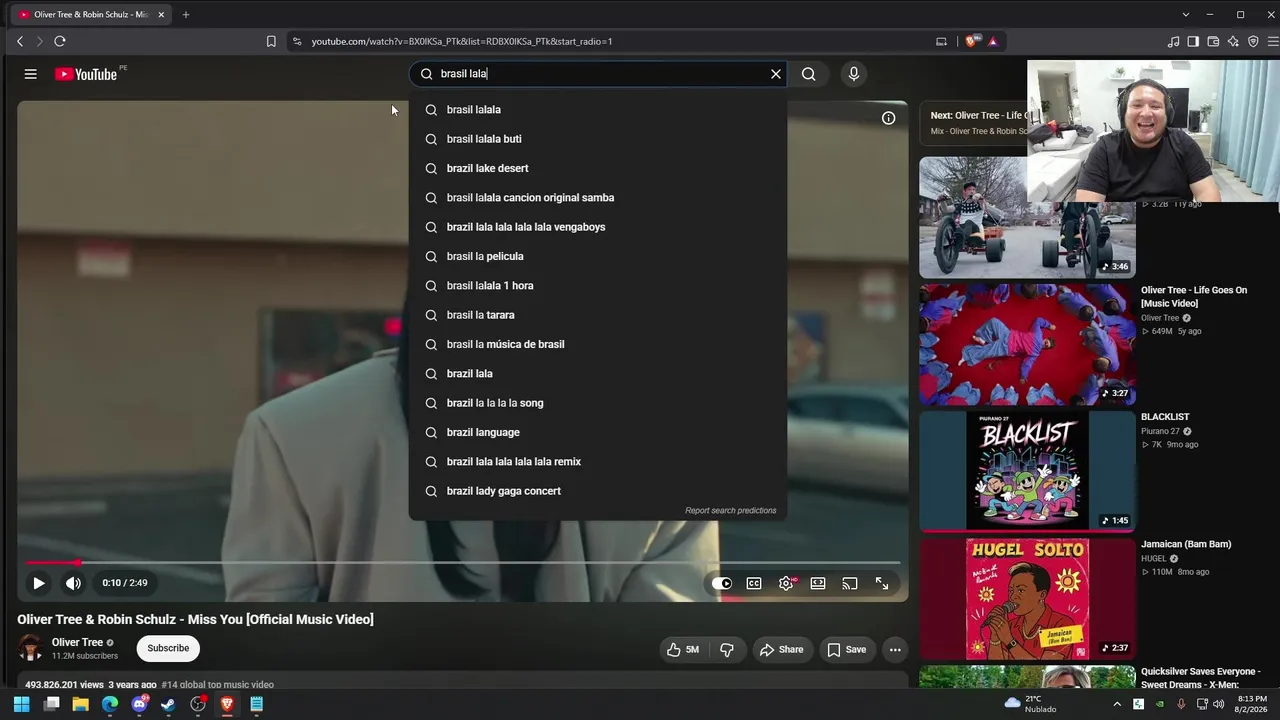
Task: Submit search with the magnifier button
Action: (808, 74)
